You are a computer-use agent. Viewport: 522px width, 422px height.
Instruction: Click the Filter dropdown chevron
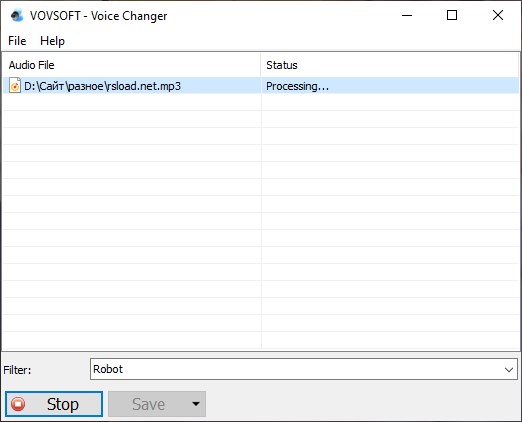509,369
